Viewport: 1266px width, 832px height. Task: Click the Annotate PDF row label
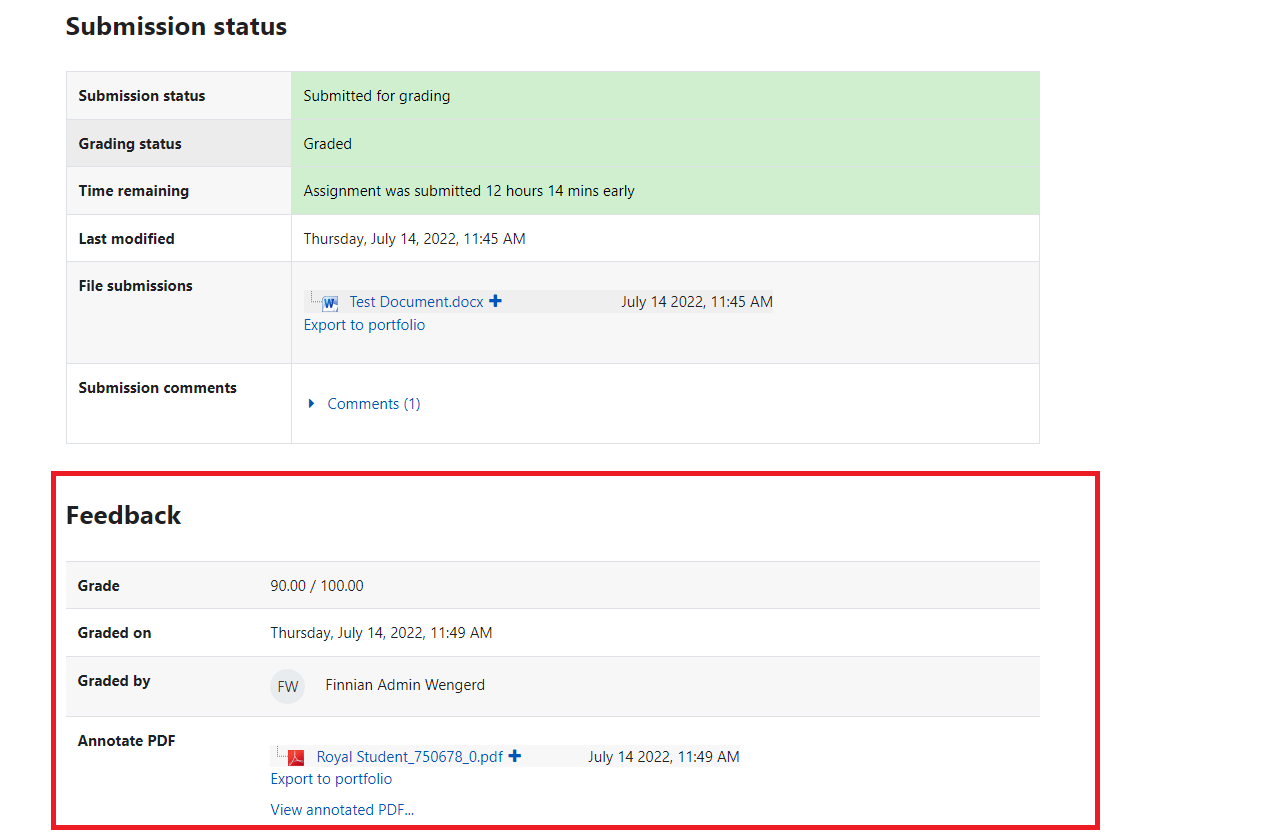point(127,741)
